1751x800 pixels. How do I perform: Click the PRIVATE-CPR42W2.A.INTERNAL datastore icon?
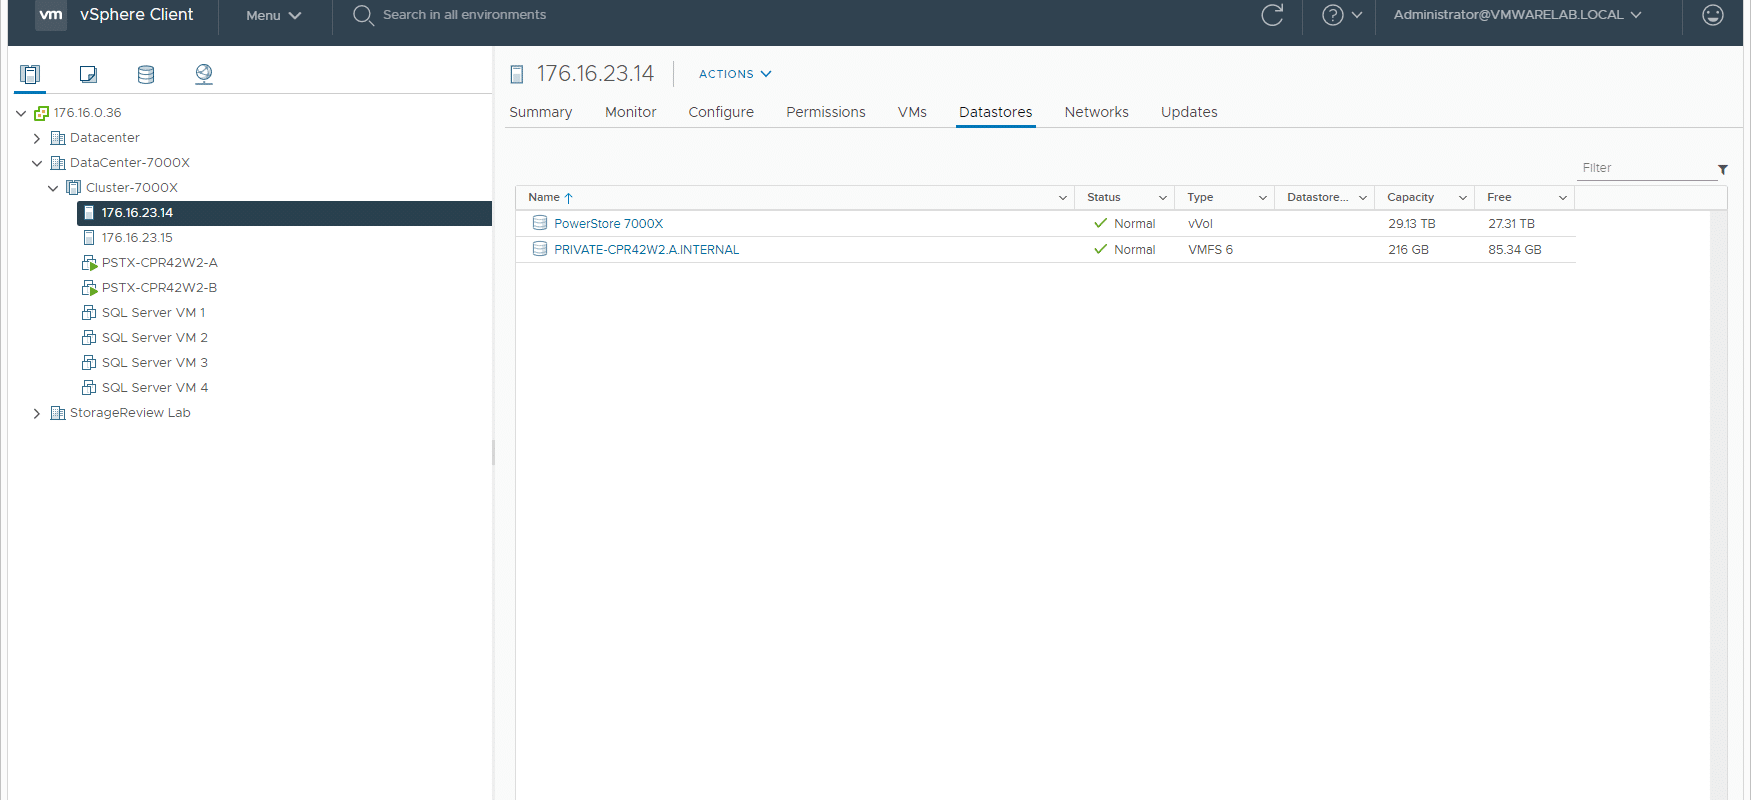click(540, 249)
